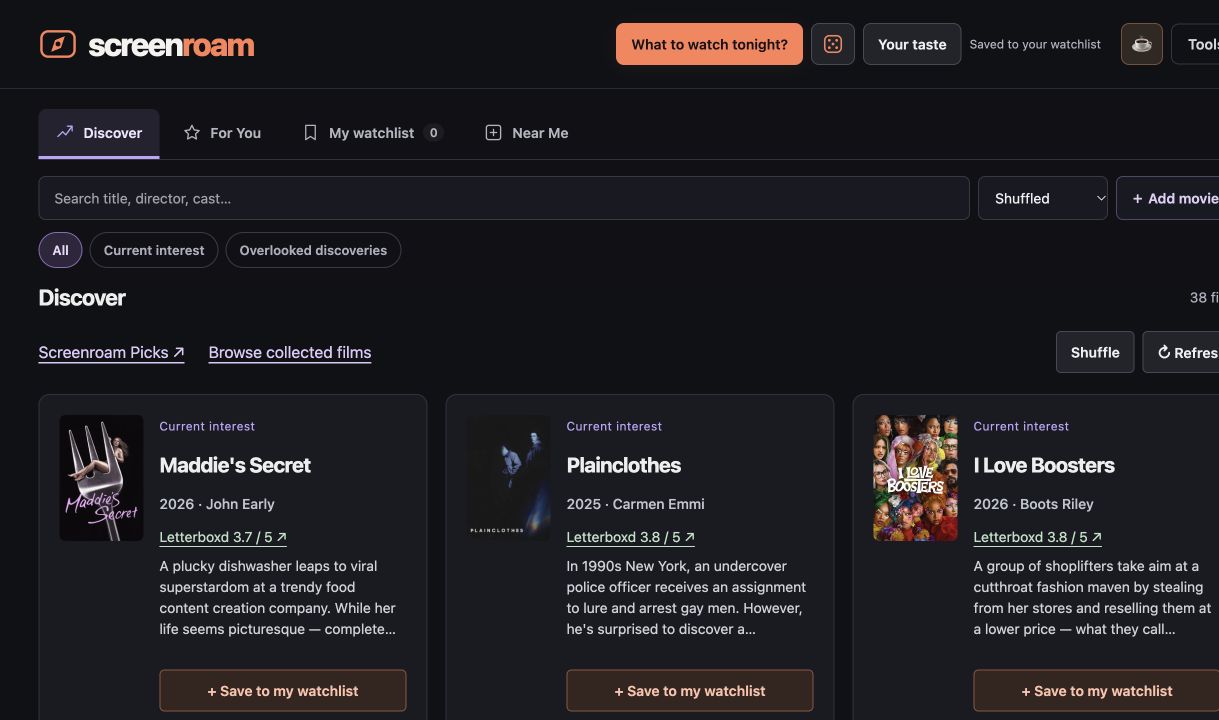
Task: Click the Plainclothes poster thumbnail
Action: 508,478
